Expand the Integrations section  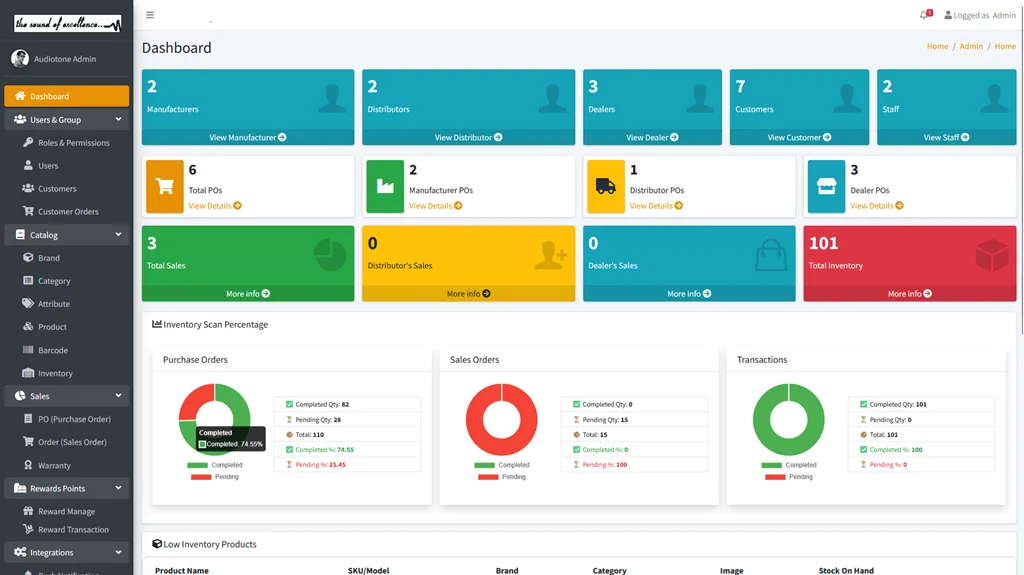click(66, 552)
